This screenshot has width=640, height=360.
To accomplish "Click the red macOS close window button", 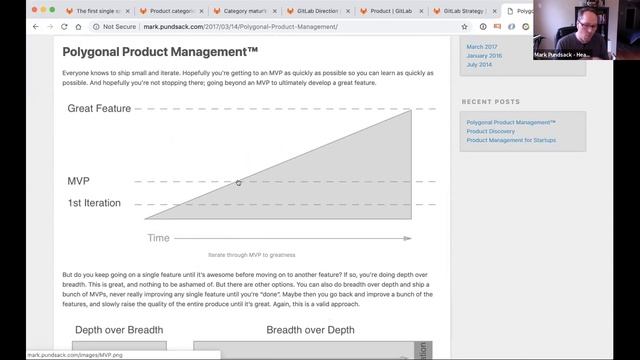I will pos(34,10).
